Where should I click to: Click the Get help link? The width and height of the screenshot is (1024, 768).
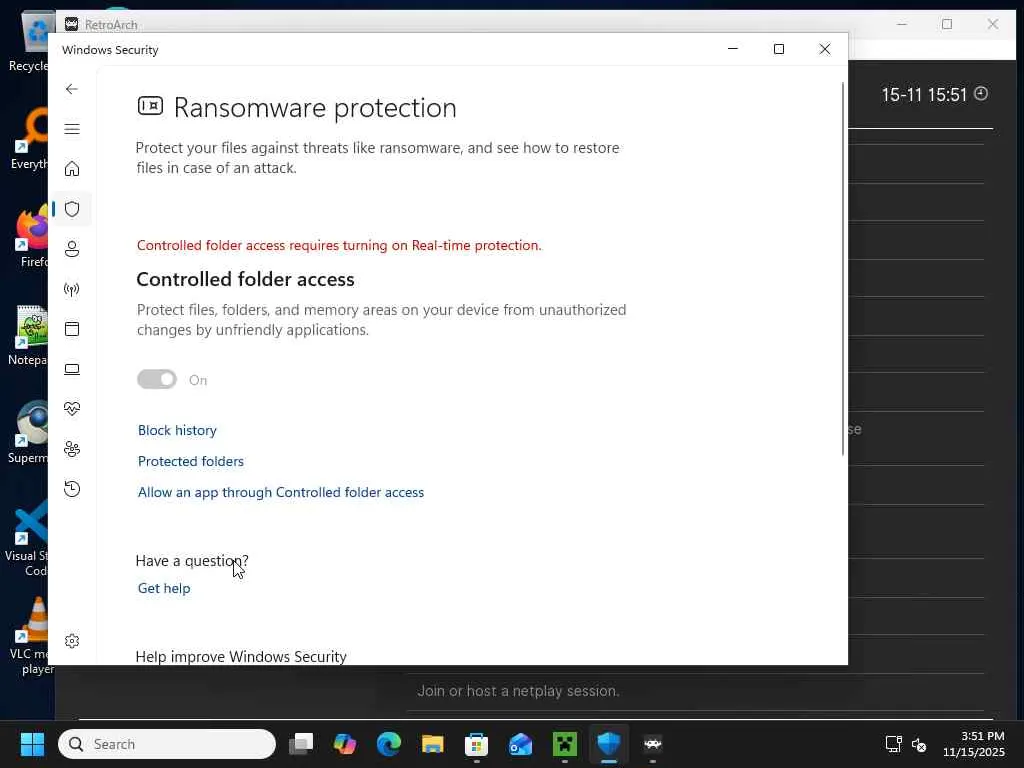(x=164, y=588)
